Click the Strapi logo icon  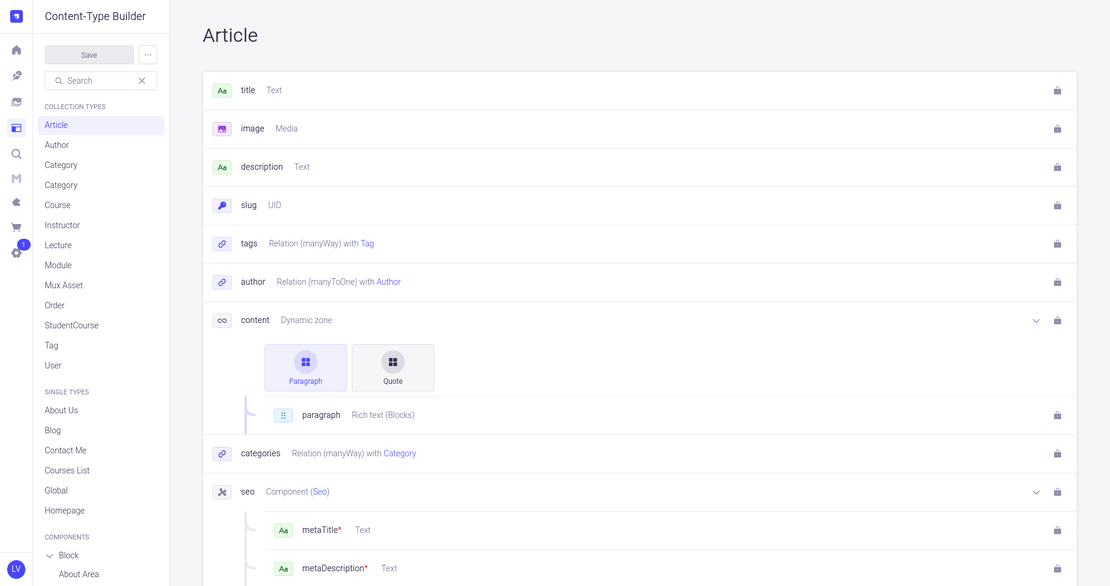[16, 16]
